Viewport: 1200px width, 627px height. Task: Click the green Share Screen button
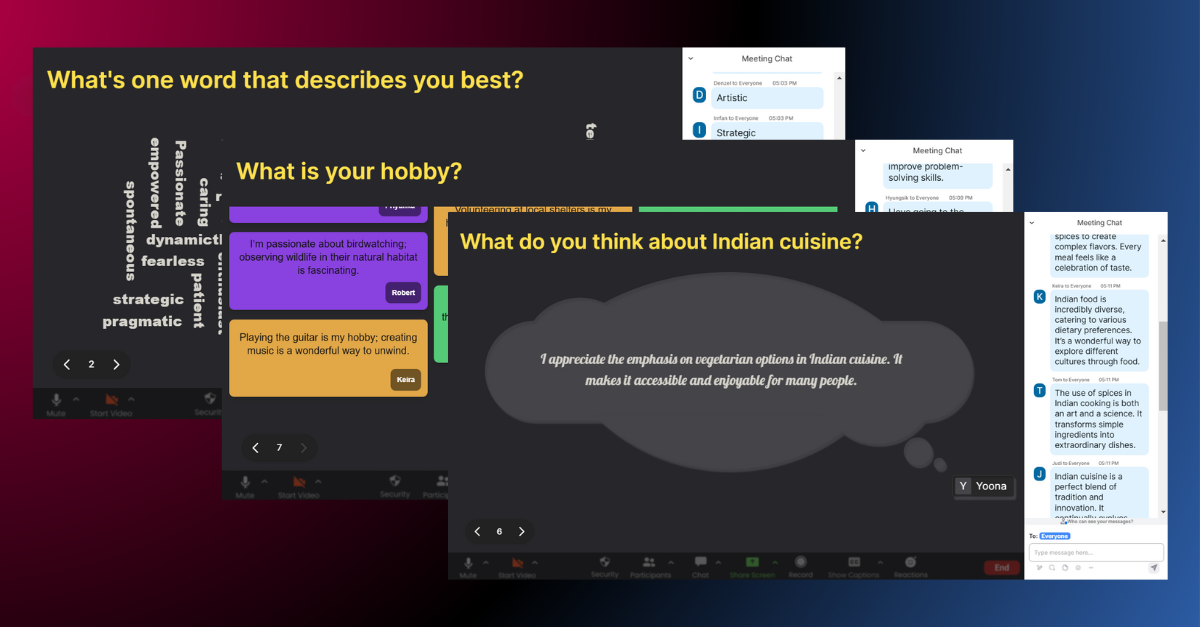[x=752, y=566]
